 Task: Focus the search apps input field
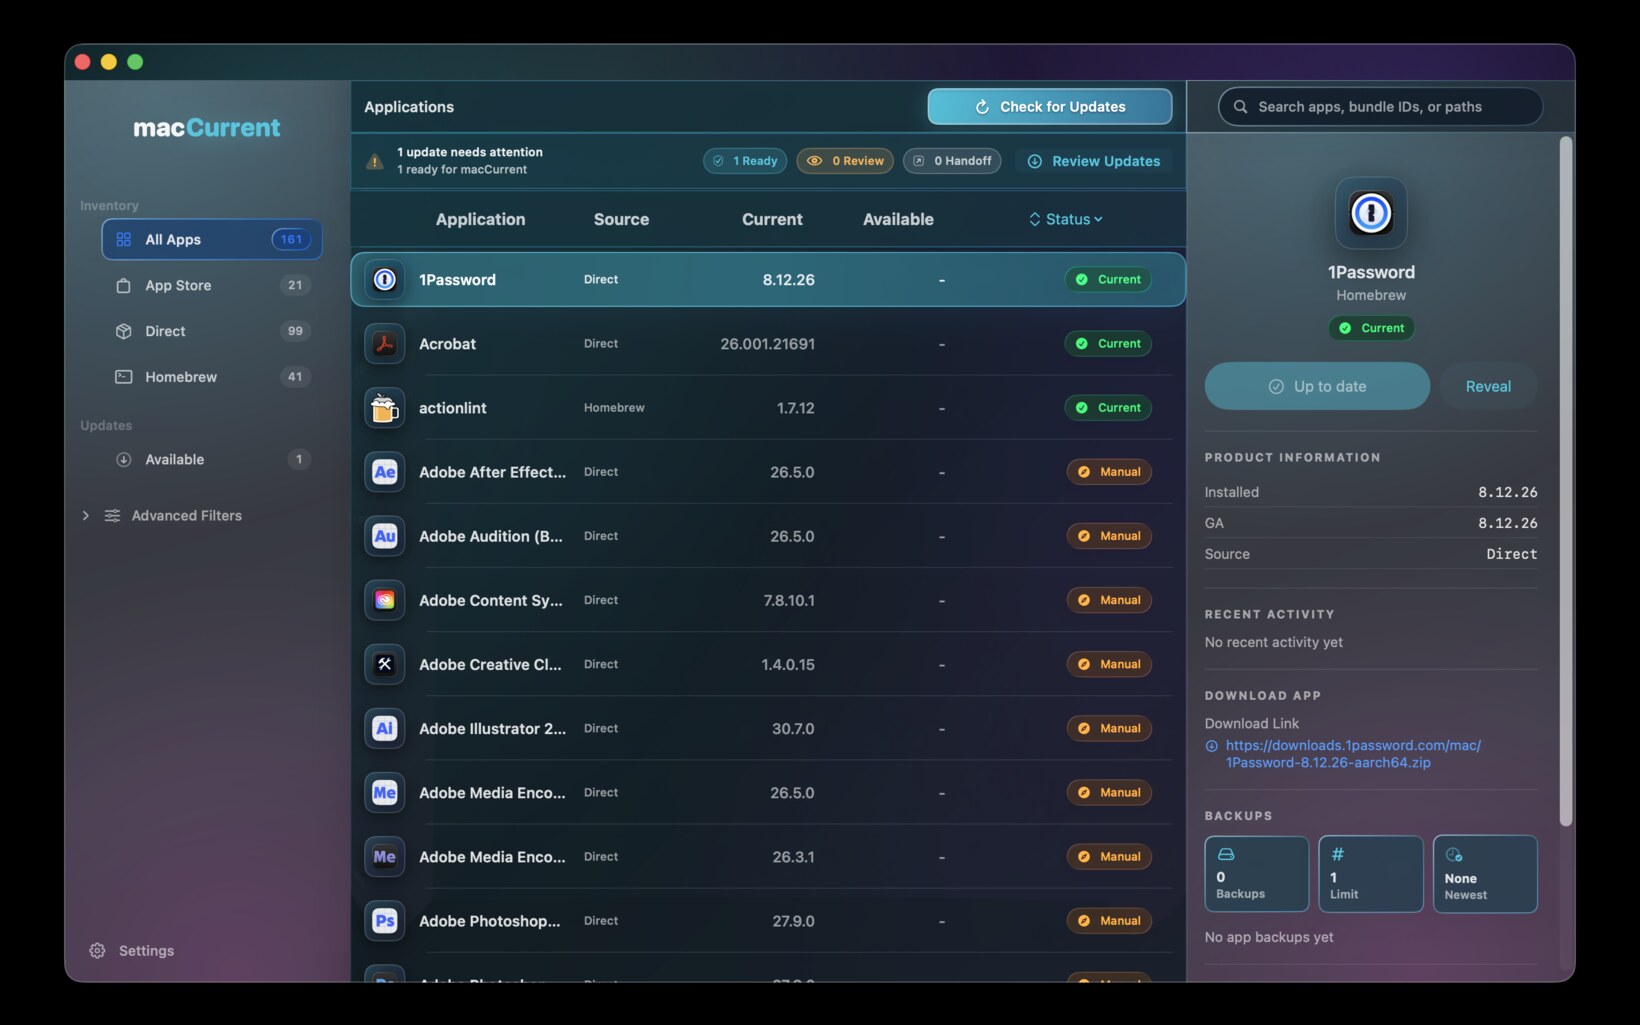tap(1380, 107)
